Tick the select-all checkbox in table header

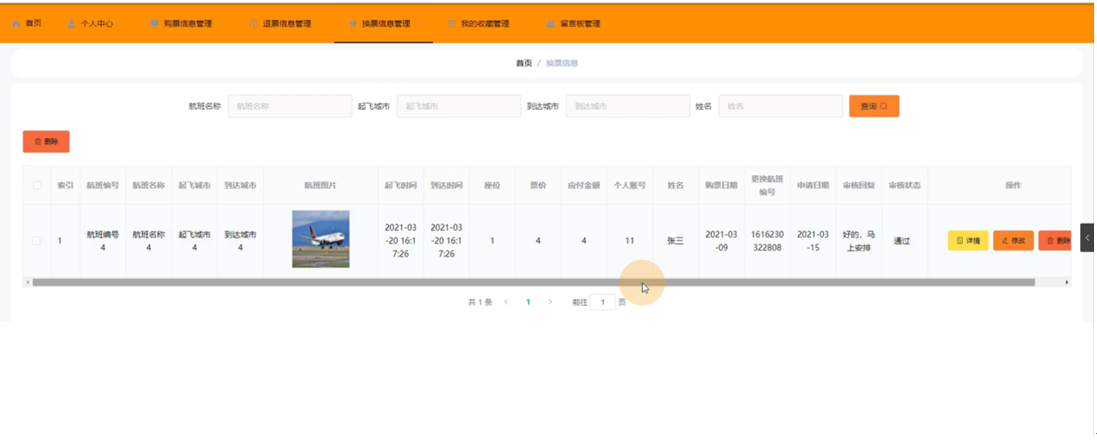pos(37,186)
